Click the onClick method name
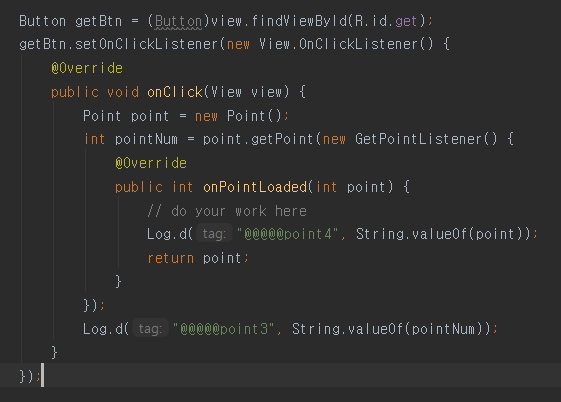561x402 pixels. pyautogui.click(x=175, y=92)
